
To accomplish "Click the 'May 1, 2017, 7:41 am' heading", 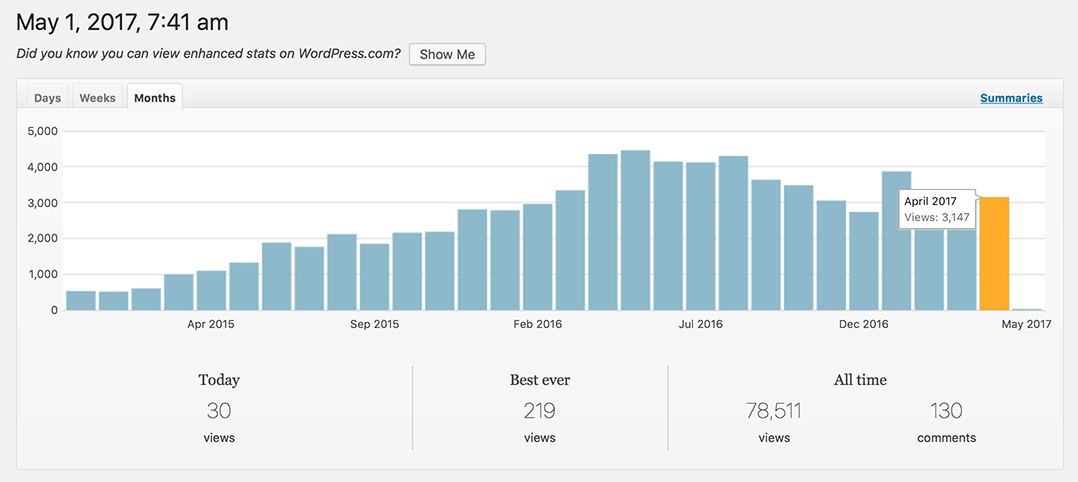I will 122,23.
